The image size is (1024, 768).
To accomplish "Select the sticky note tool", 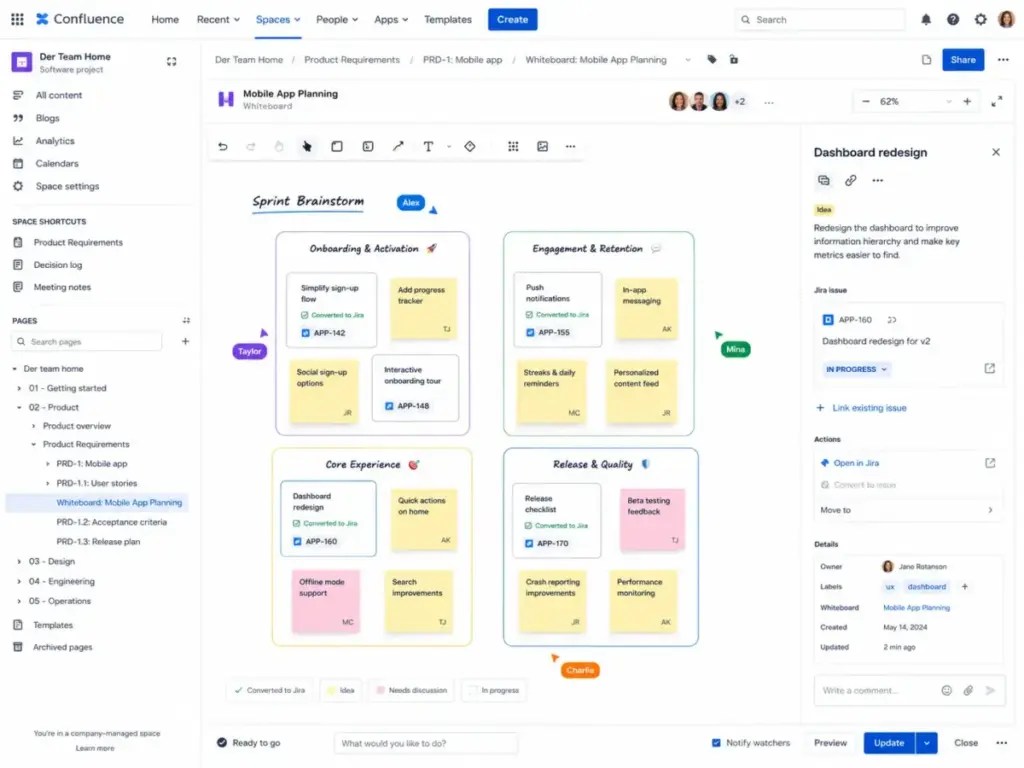I will click(337, 146).
